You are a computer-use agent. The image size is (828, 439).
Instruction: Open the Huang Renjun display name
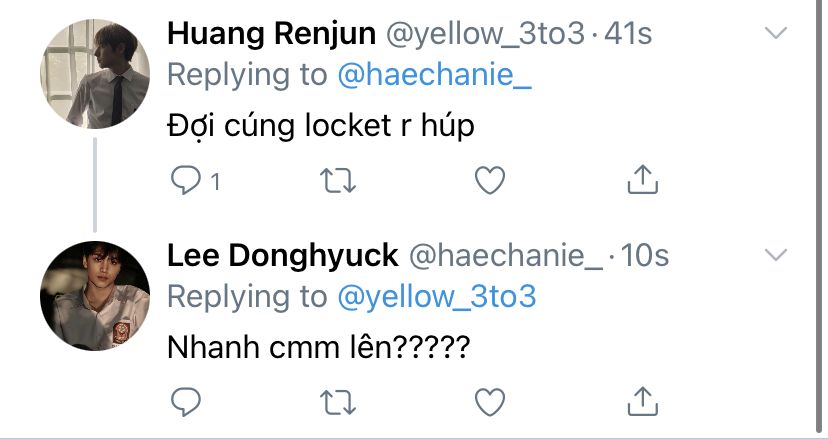270,34
